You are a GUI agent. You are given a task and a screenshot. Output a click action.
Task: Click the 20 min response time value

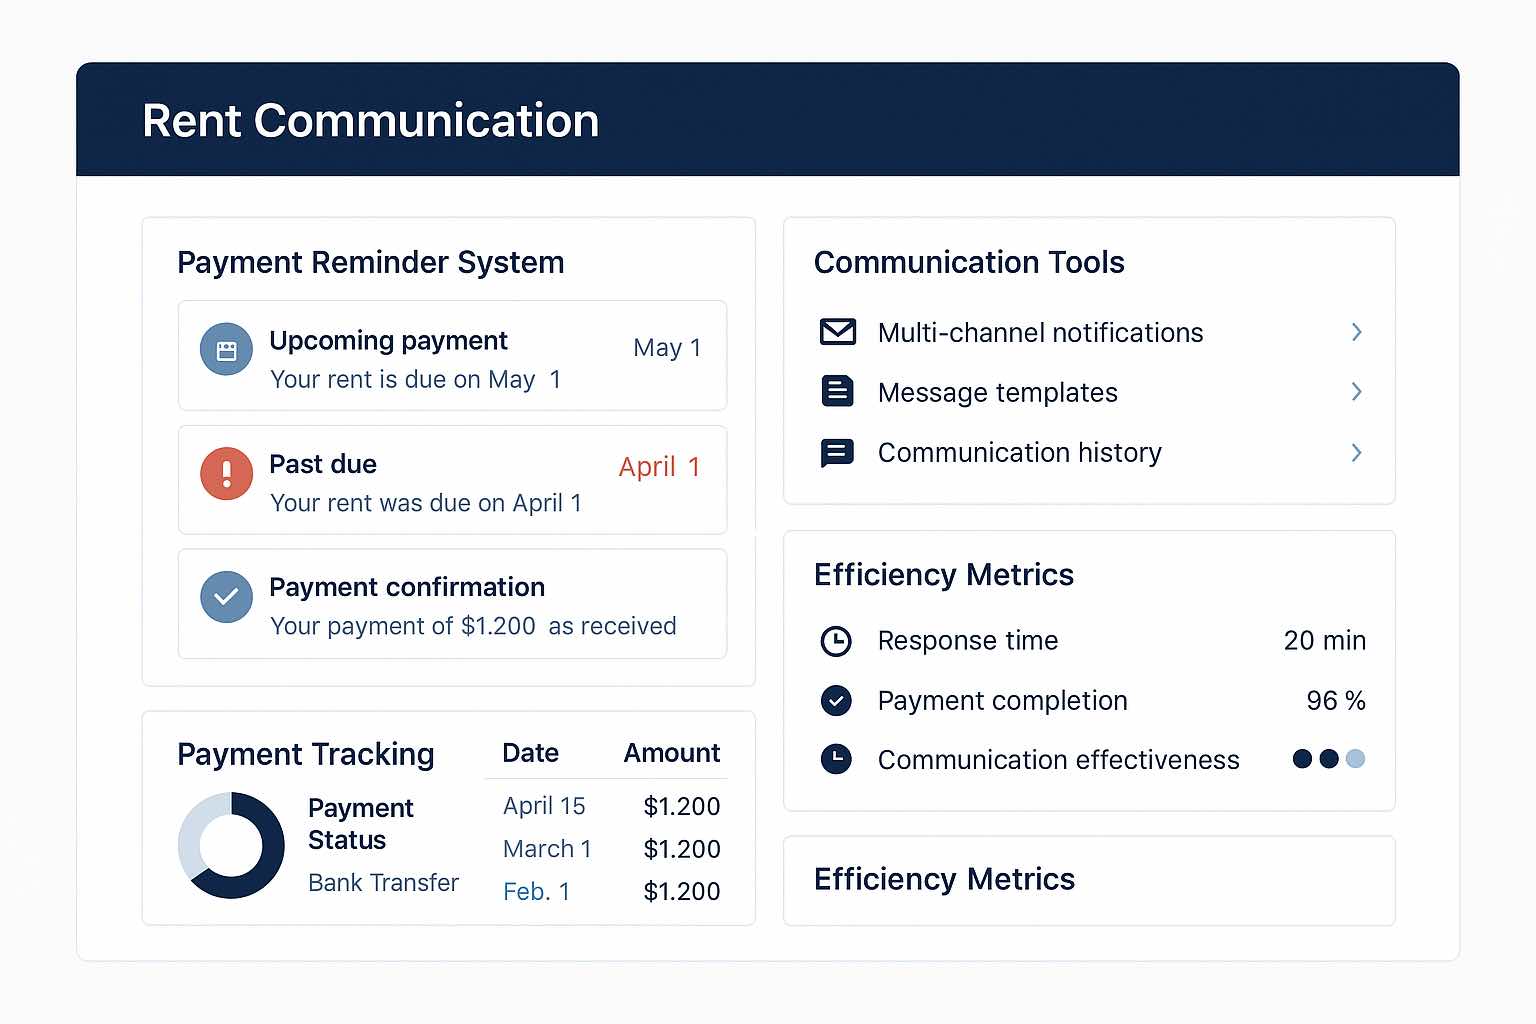[x=1325, y=640]
